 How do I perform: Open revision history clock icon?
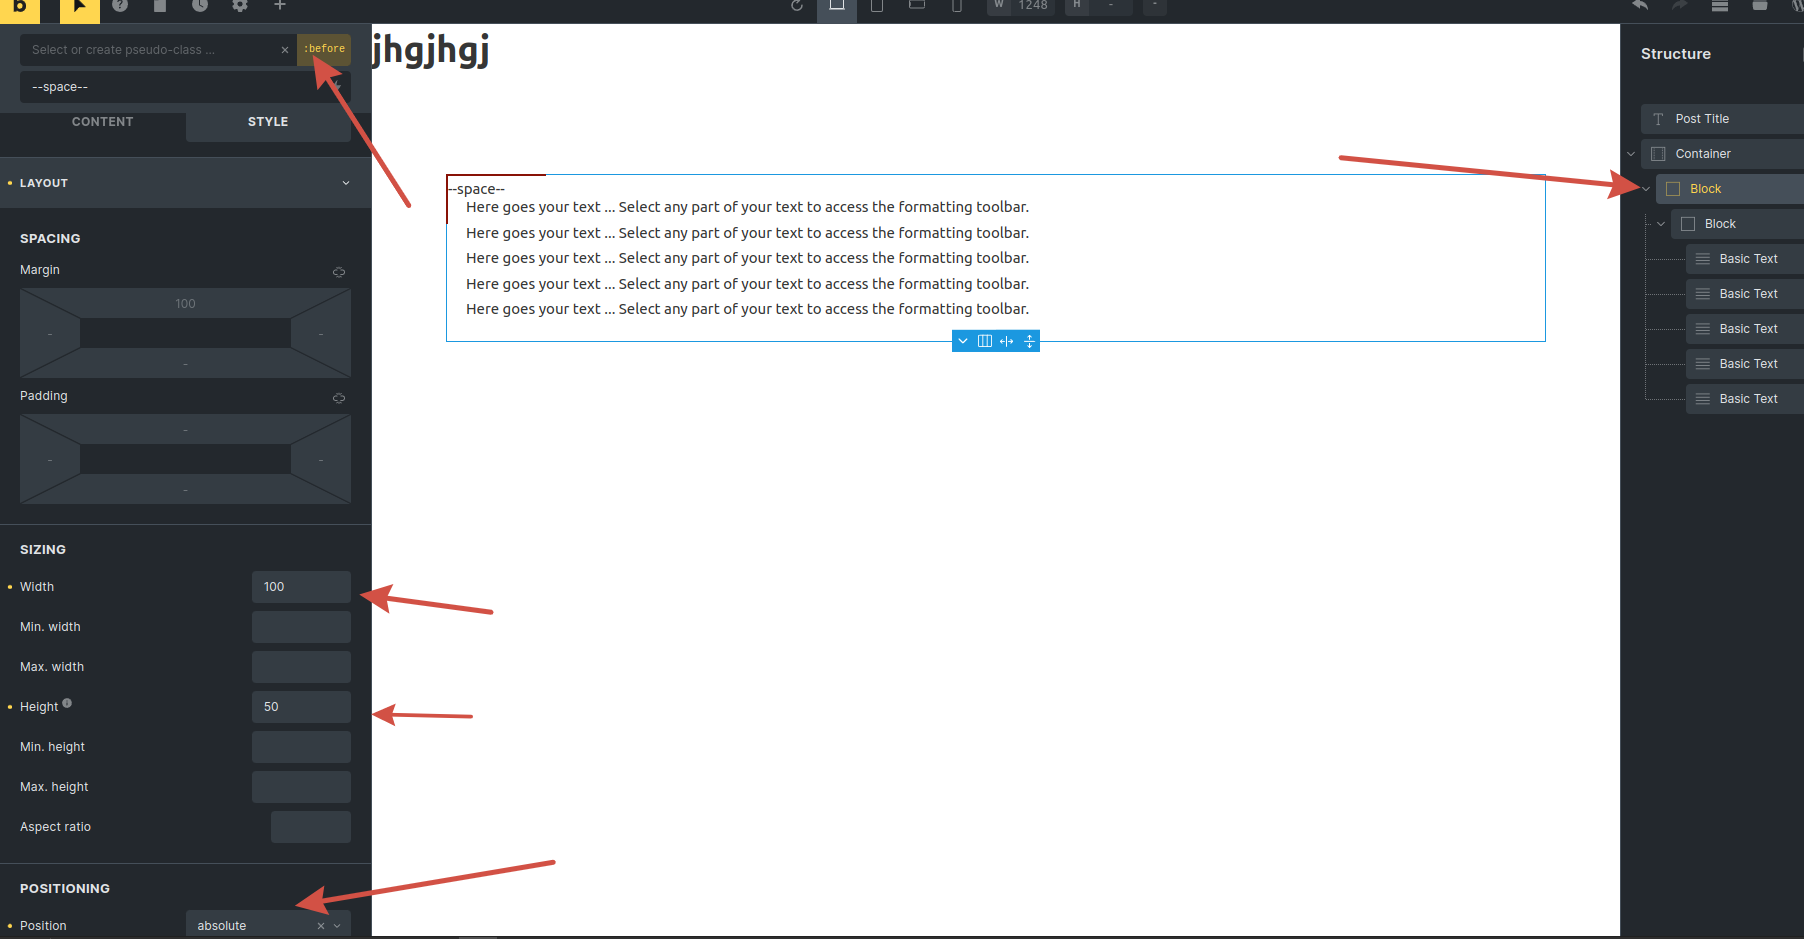(x=200, y=6)
